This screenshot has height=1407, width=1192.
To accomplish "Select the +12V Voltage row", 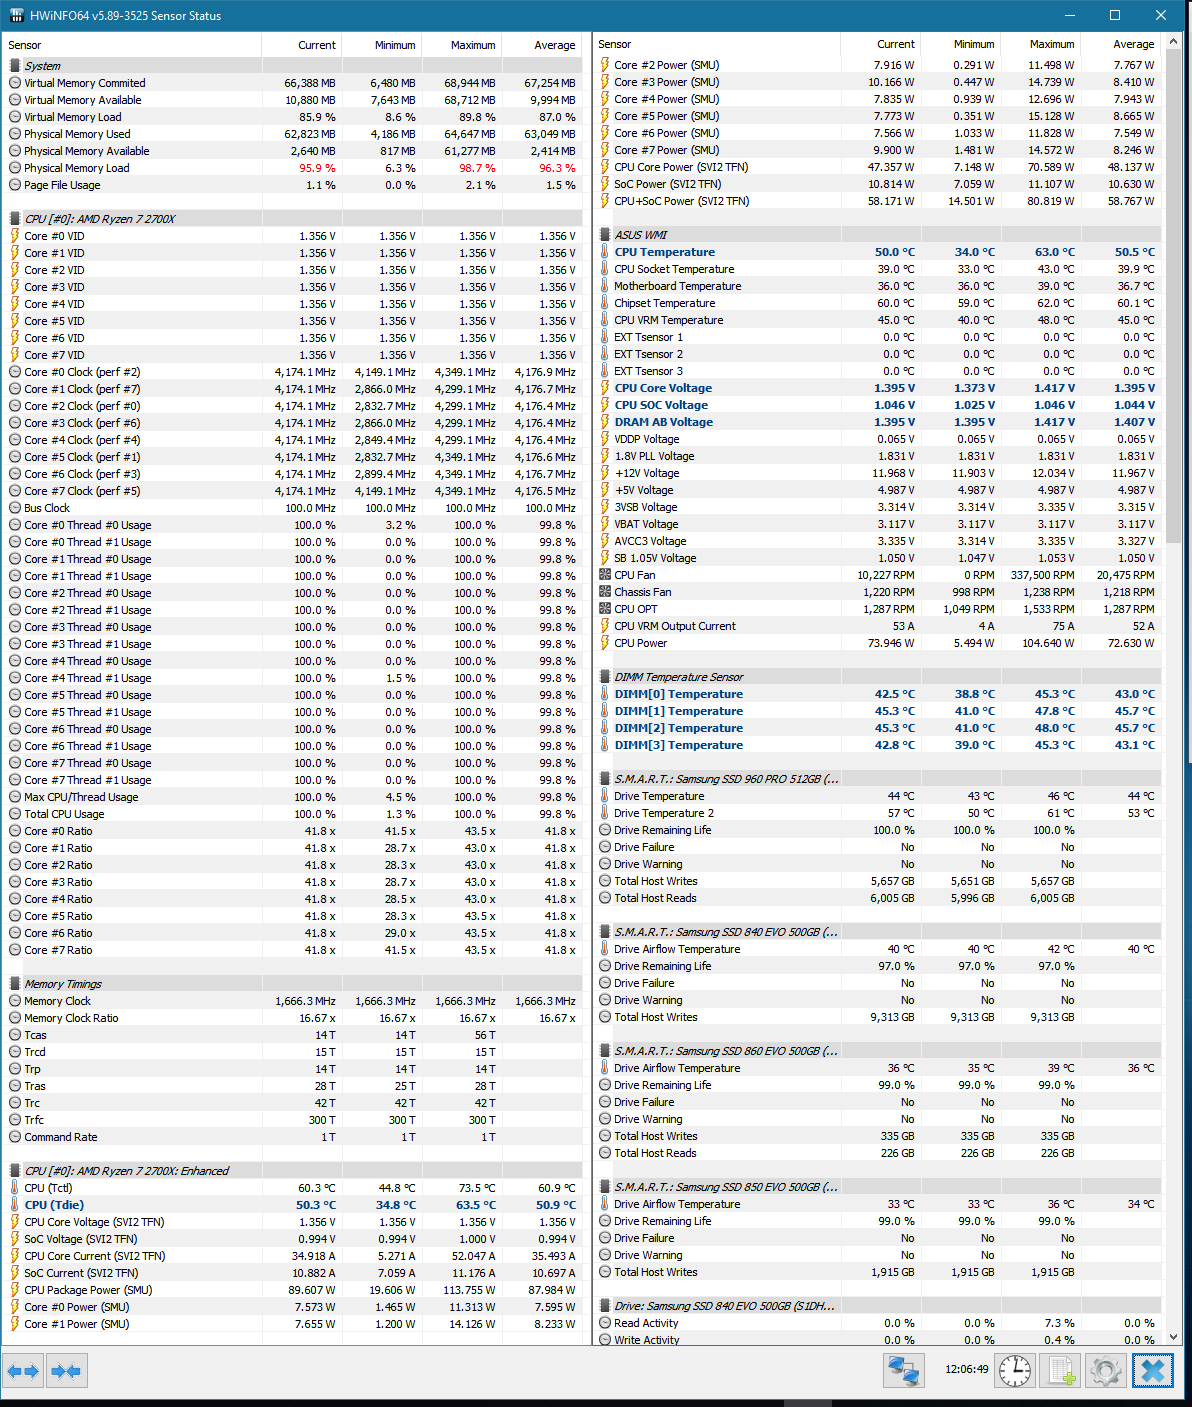I will coord(879,473).
